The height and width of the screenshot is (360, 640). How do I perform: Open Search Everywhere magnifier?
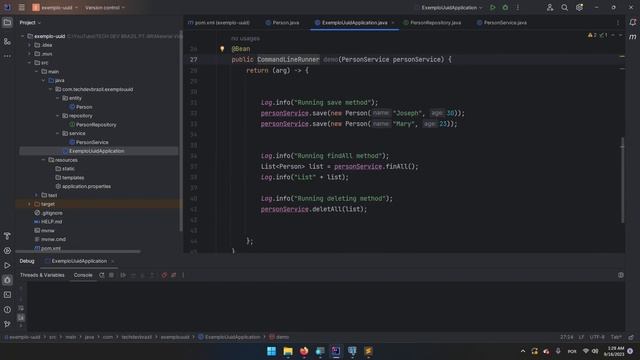tap(564, 7)
